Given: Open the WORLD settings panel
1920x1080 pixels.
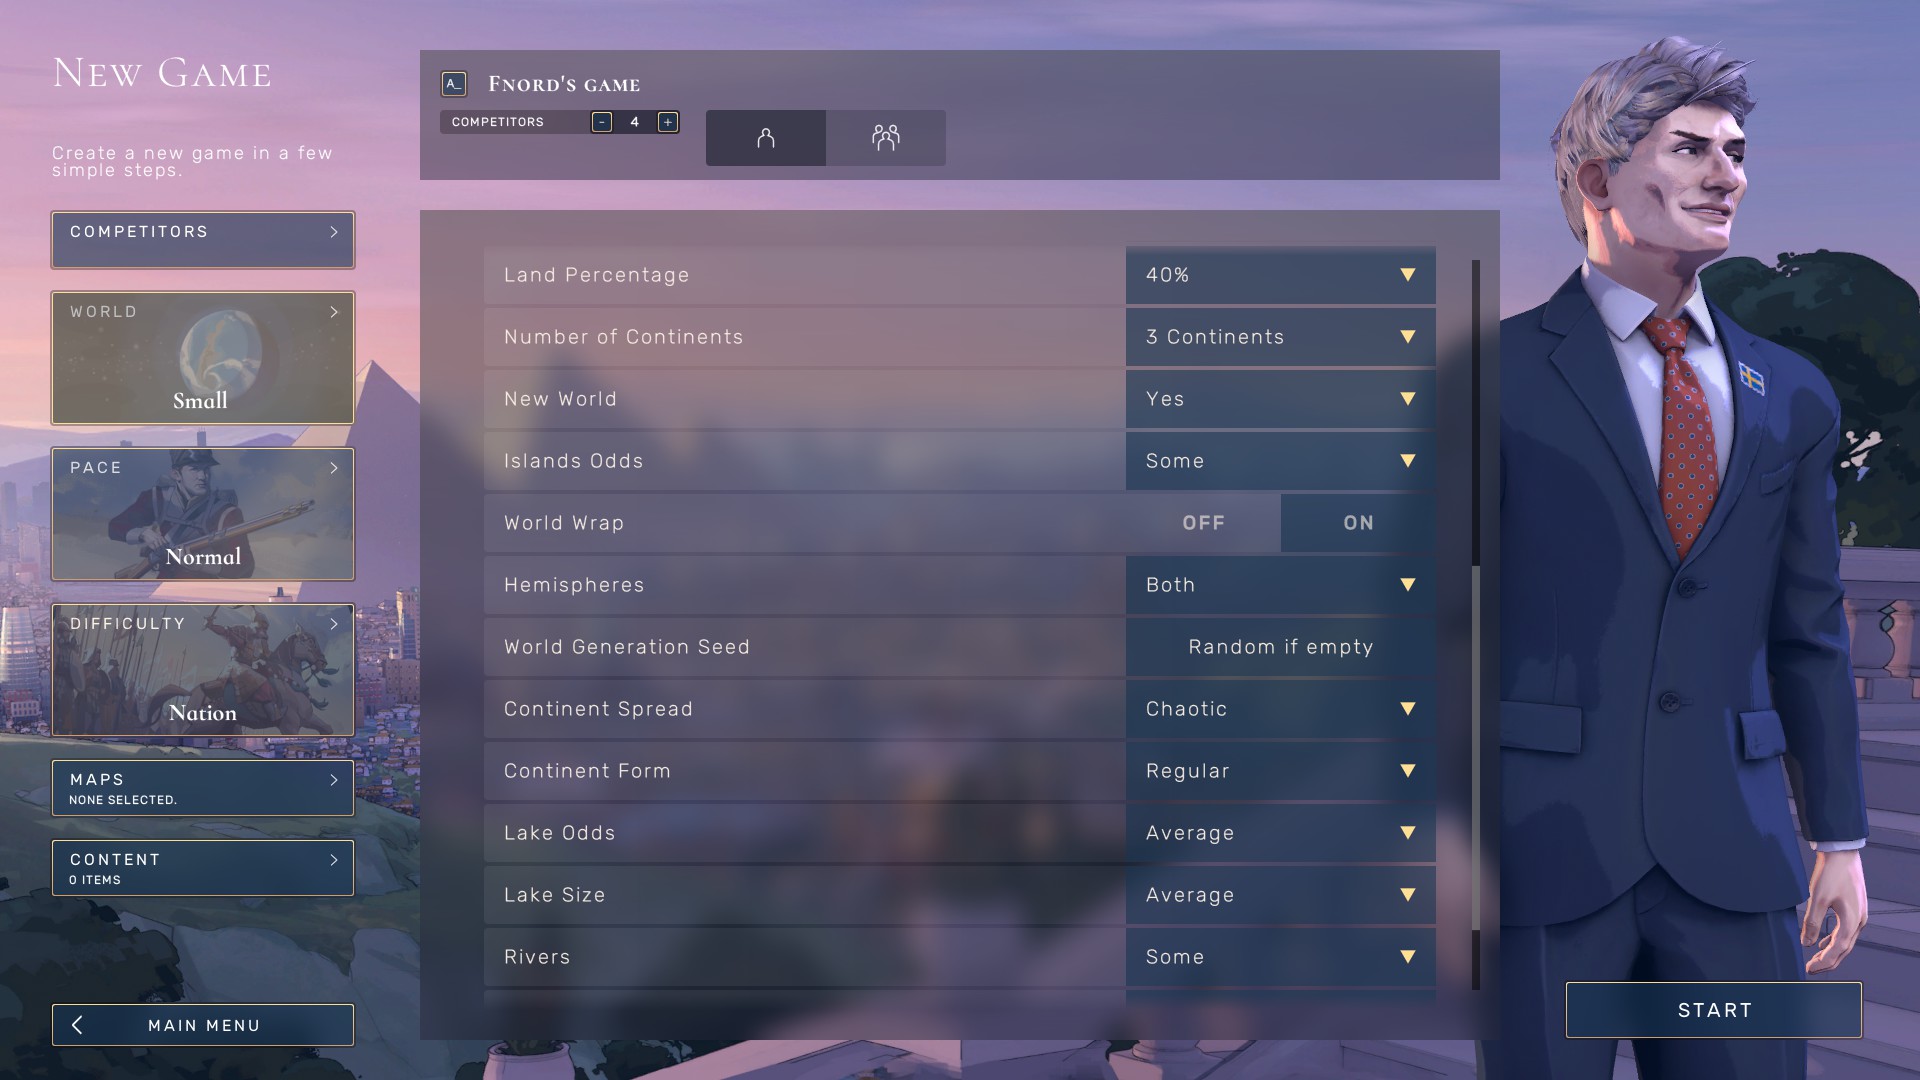Looking at the screenshot, I should coord(202,356).
